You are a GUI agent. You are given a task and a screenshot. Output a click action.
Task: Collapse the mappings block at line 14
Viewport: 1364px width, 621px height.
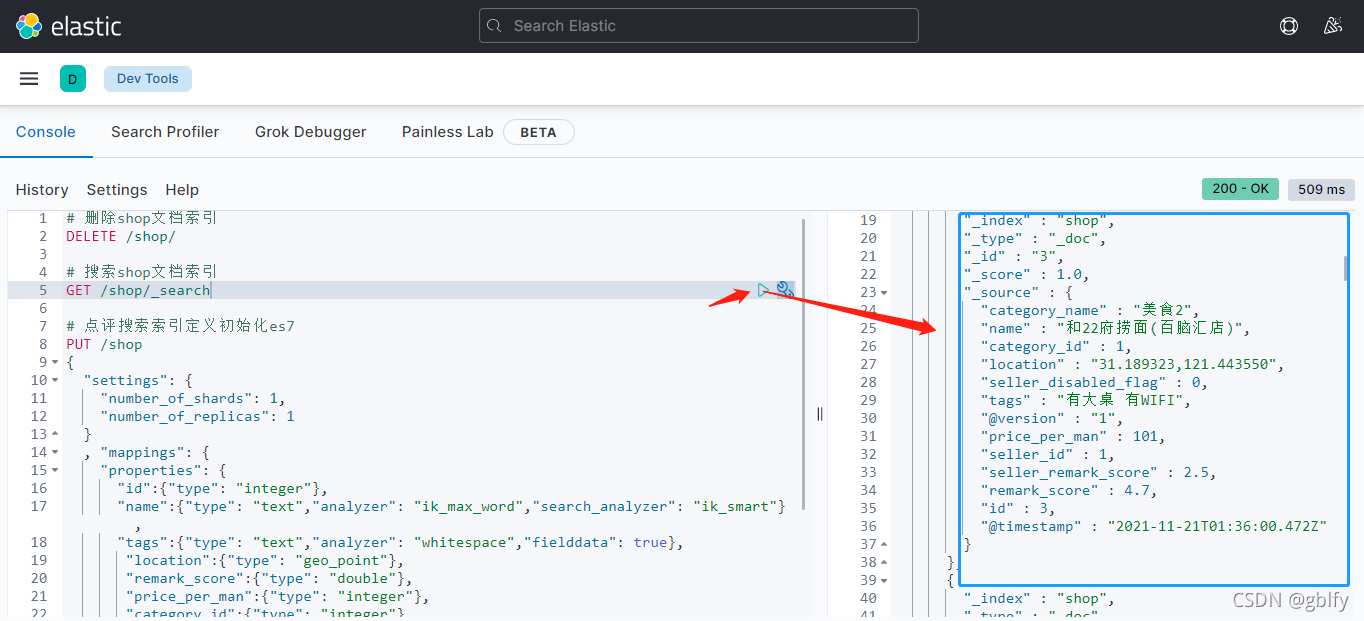pyautogui.click(x=55, y=452)
